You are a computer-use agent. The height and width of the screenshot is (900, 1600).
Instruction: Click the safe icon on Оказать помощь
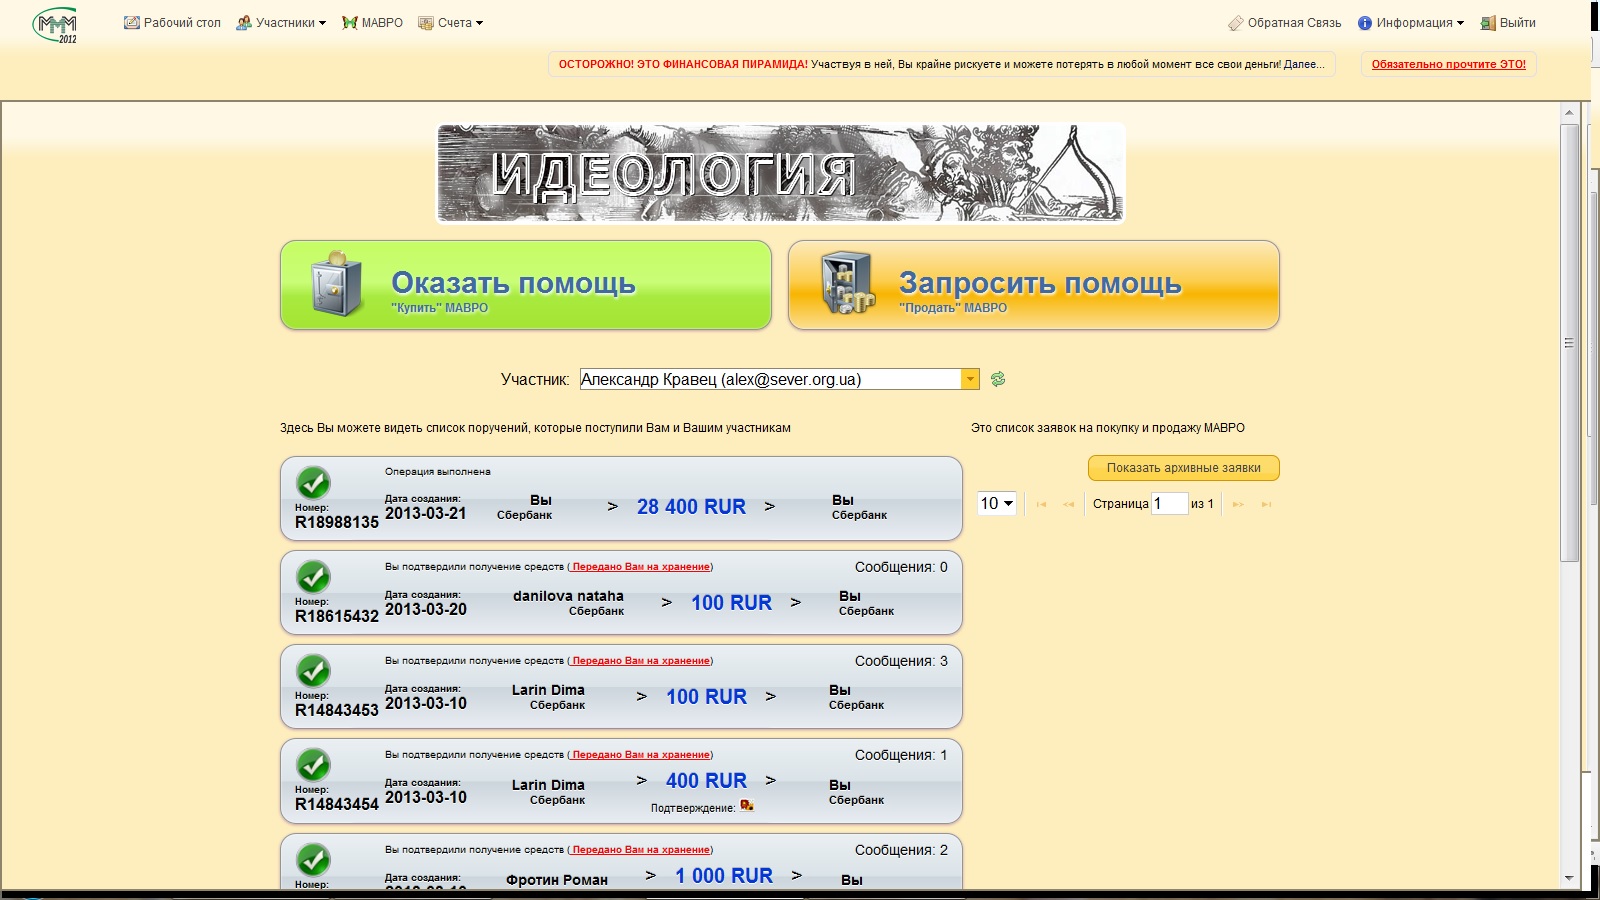337,283
